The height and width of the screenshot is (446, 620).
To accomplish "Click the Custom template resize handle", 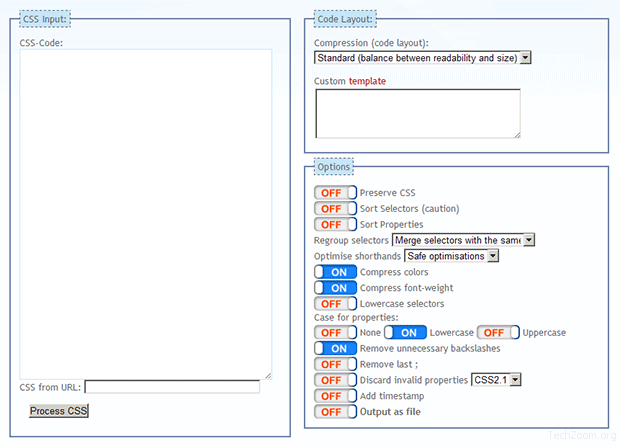I will point(517,135).
